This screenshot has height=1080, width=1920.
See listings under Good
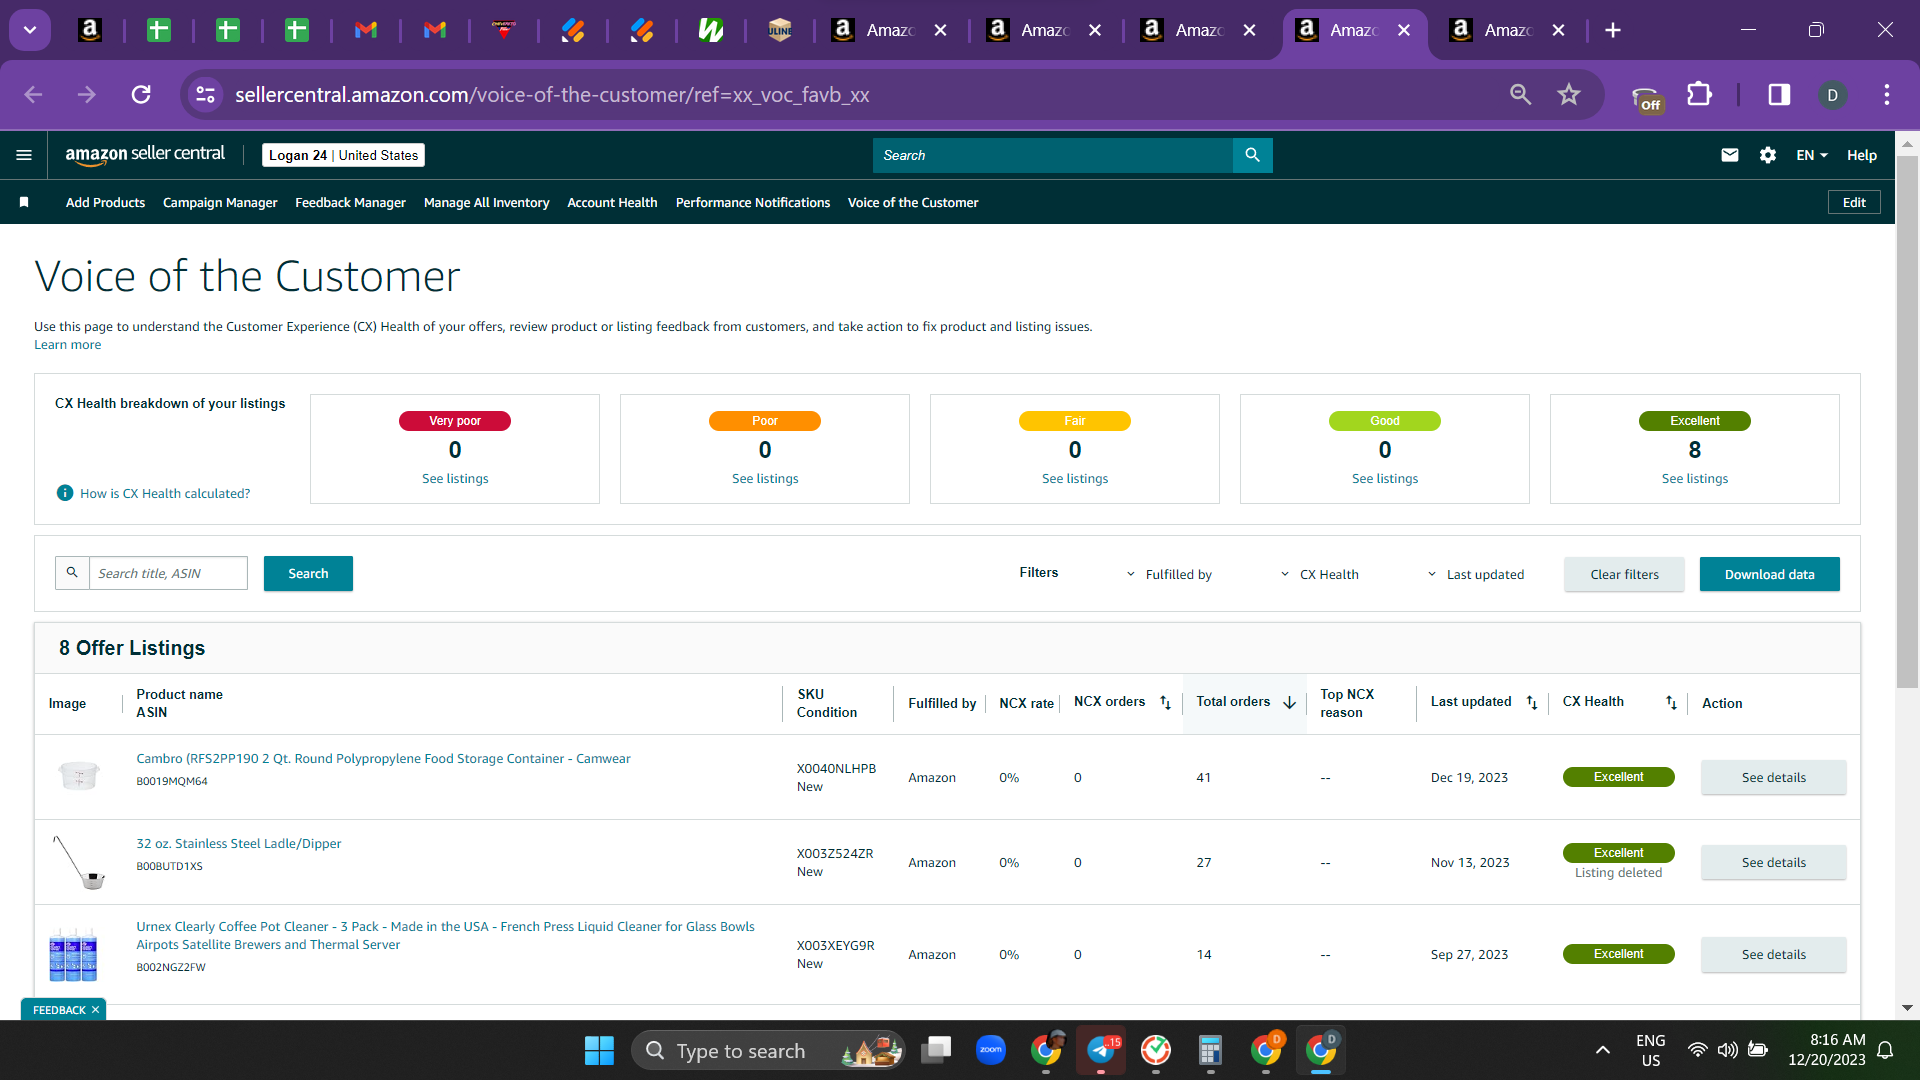pyautogui.click(x=1385, y=479)
